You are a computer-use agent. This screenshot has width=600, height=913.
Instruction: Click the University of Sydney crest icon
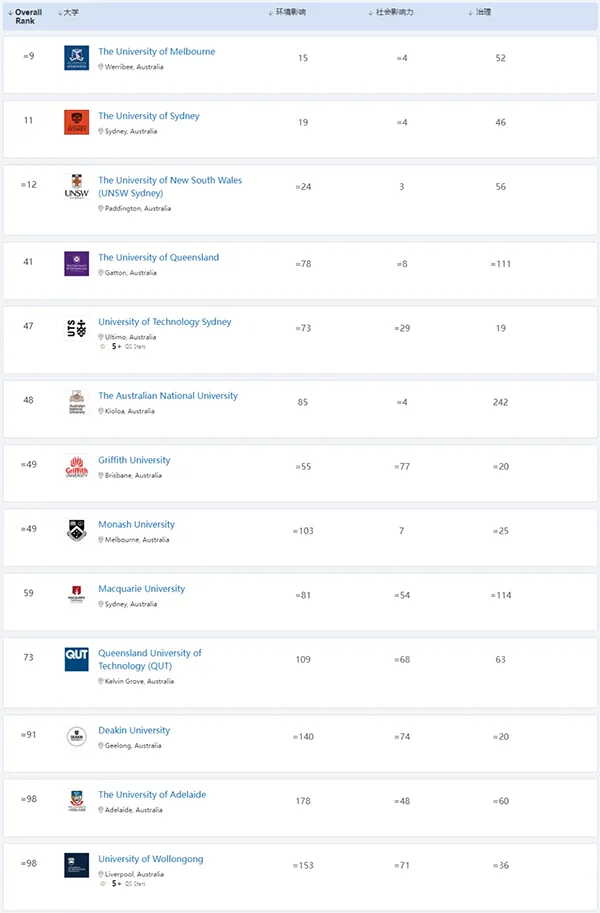pyautogui.click(x=76, y=122)
